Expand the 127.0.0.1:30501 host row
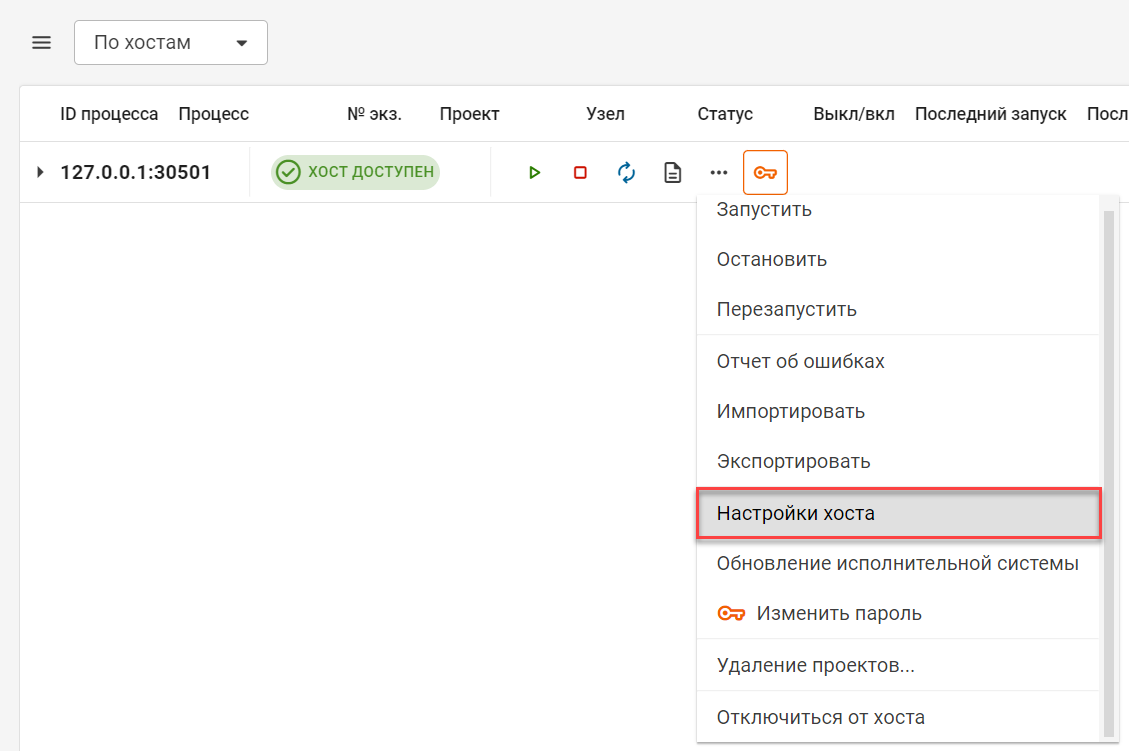Viewport: 1129px width, 751px height. [x=40, y=172]
